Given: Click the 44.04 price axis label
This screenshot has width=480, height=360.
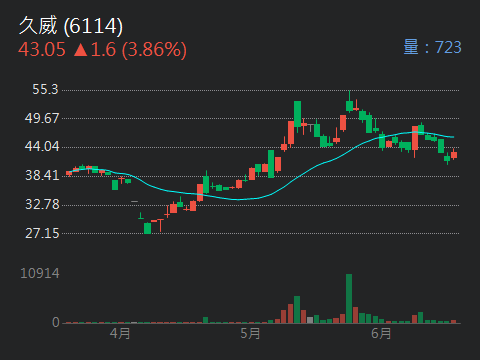Looking at the screenshot, I should (x=42, y=146).
